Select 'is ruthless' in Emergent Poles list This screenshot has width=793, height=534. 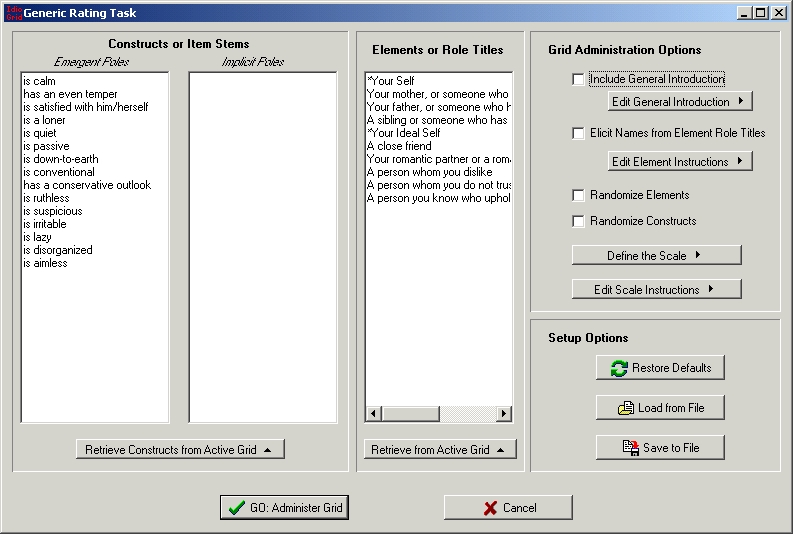pyautogui.click(x=46, y=198)
